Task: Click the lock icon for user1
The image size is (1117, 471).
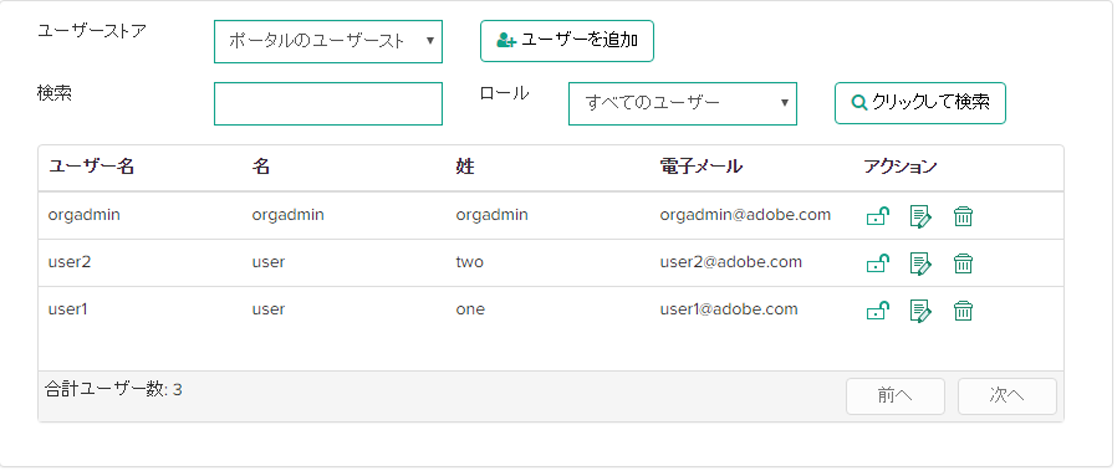Action: (877, 311)
